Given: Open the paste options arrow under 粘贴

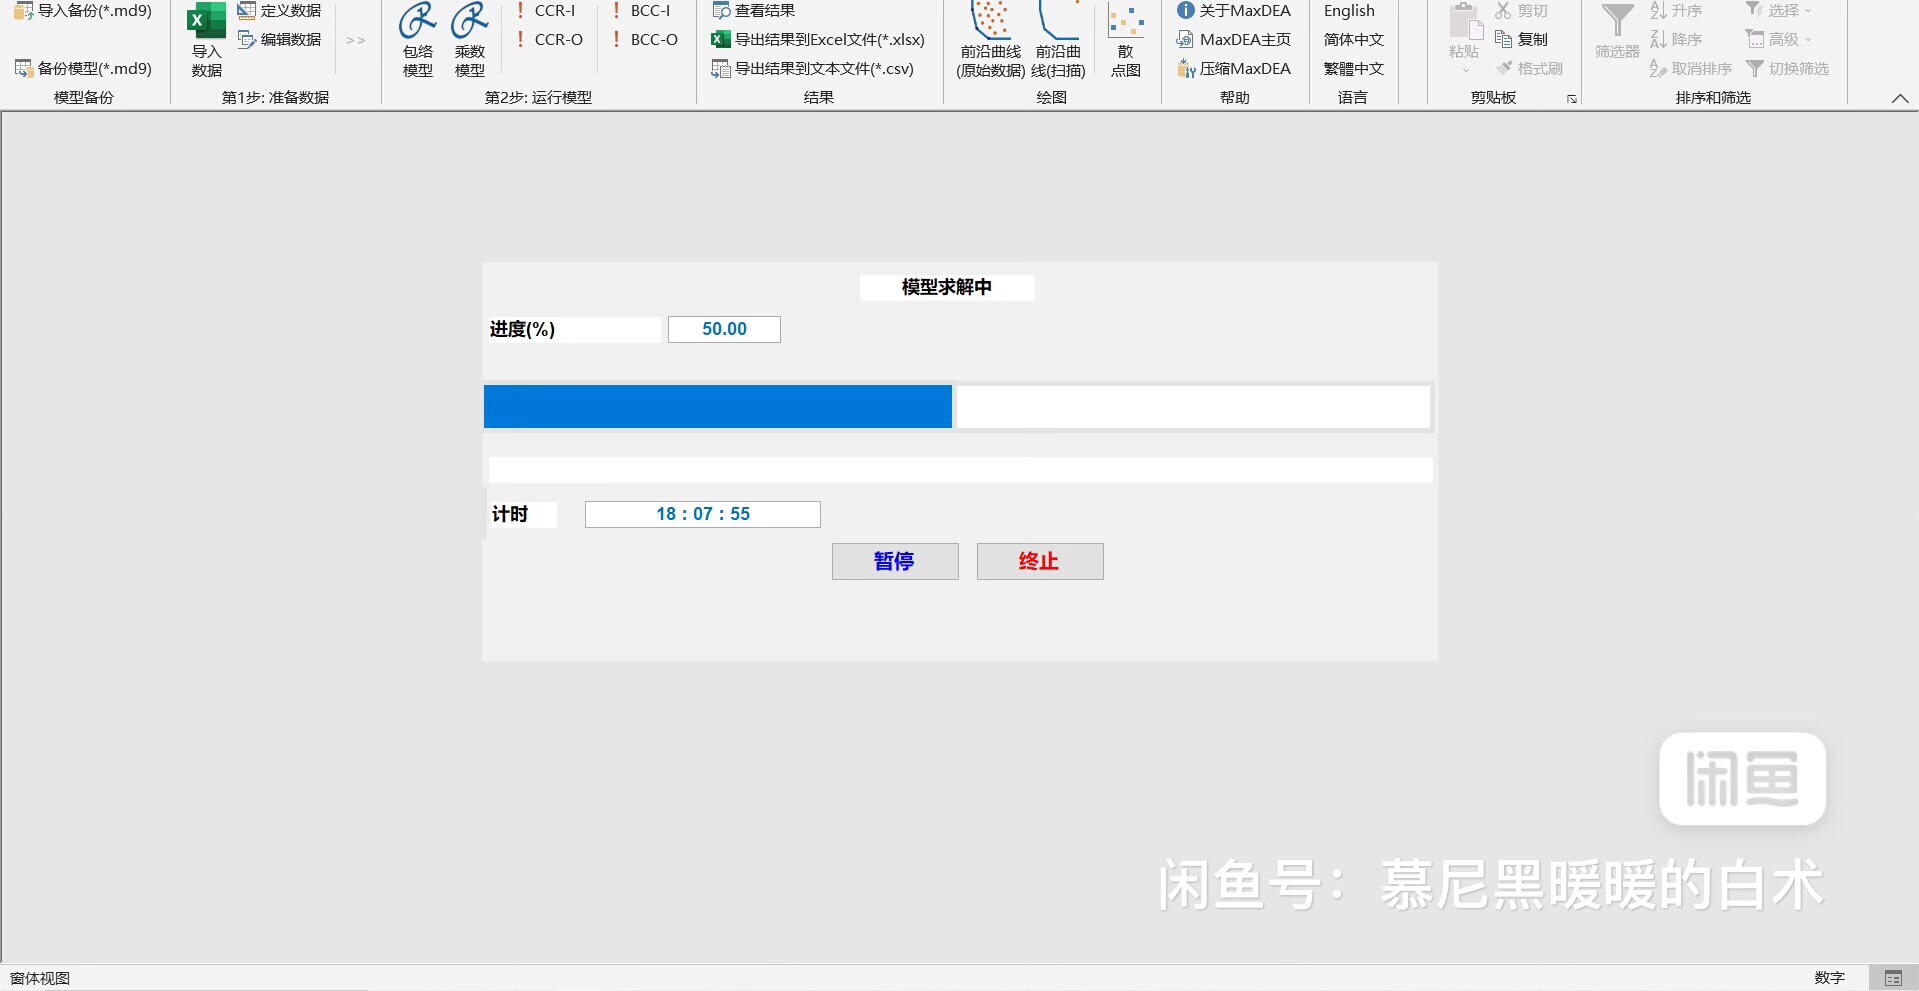Looking at the screenshot, I should pos(1465,70).
